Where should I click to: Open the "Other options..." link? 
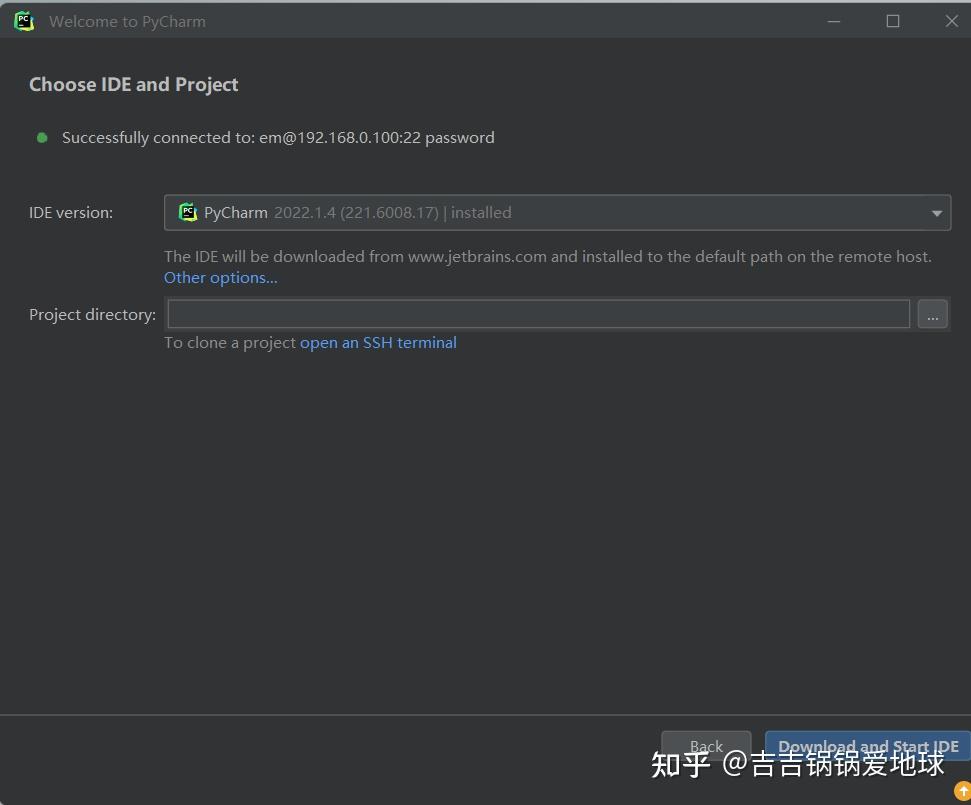(x=221, y=278)
